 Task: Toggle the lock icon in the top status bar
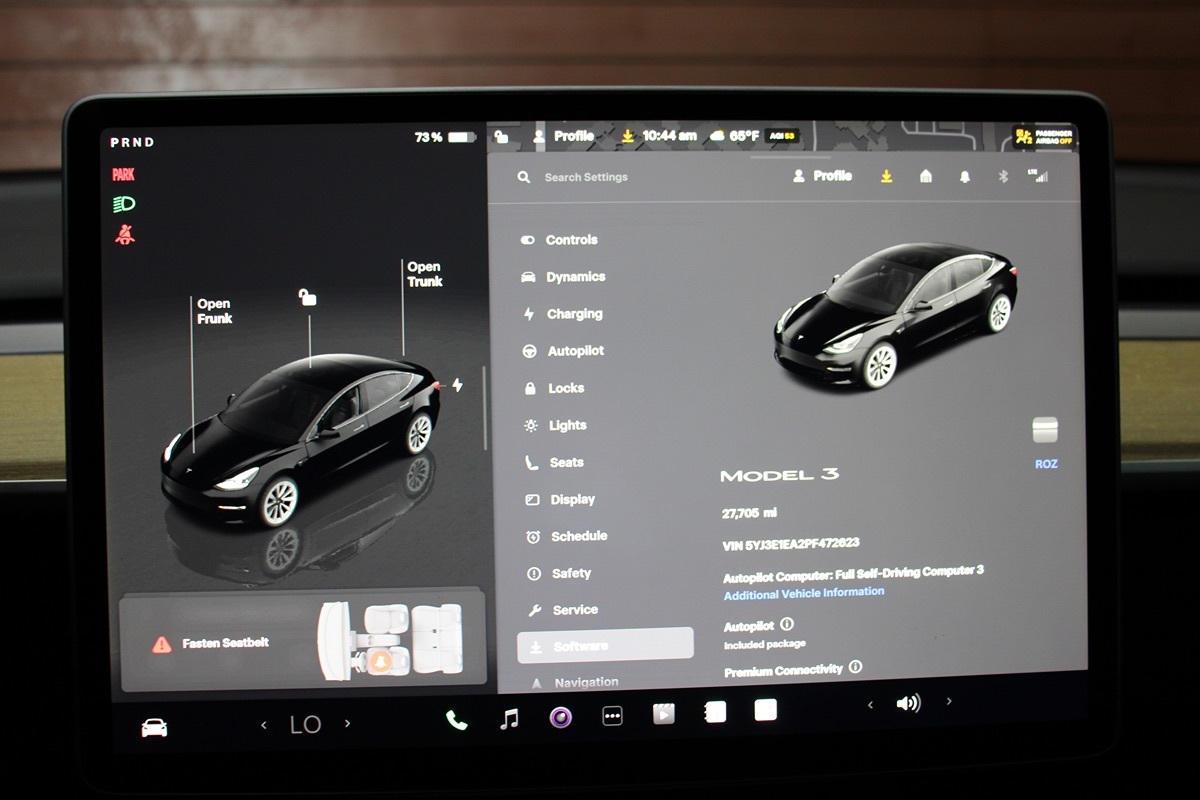502,137
